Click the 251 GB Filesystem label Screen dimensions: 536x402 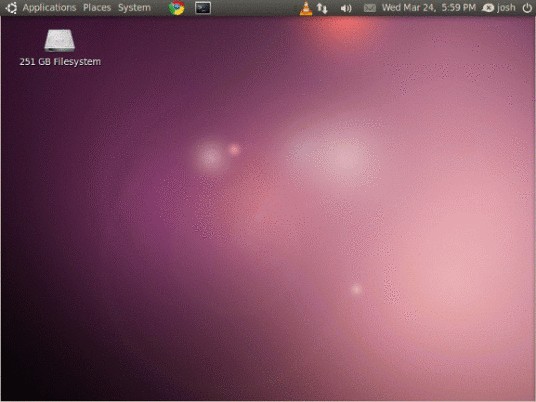point(60,62)
